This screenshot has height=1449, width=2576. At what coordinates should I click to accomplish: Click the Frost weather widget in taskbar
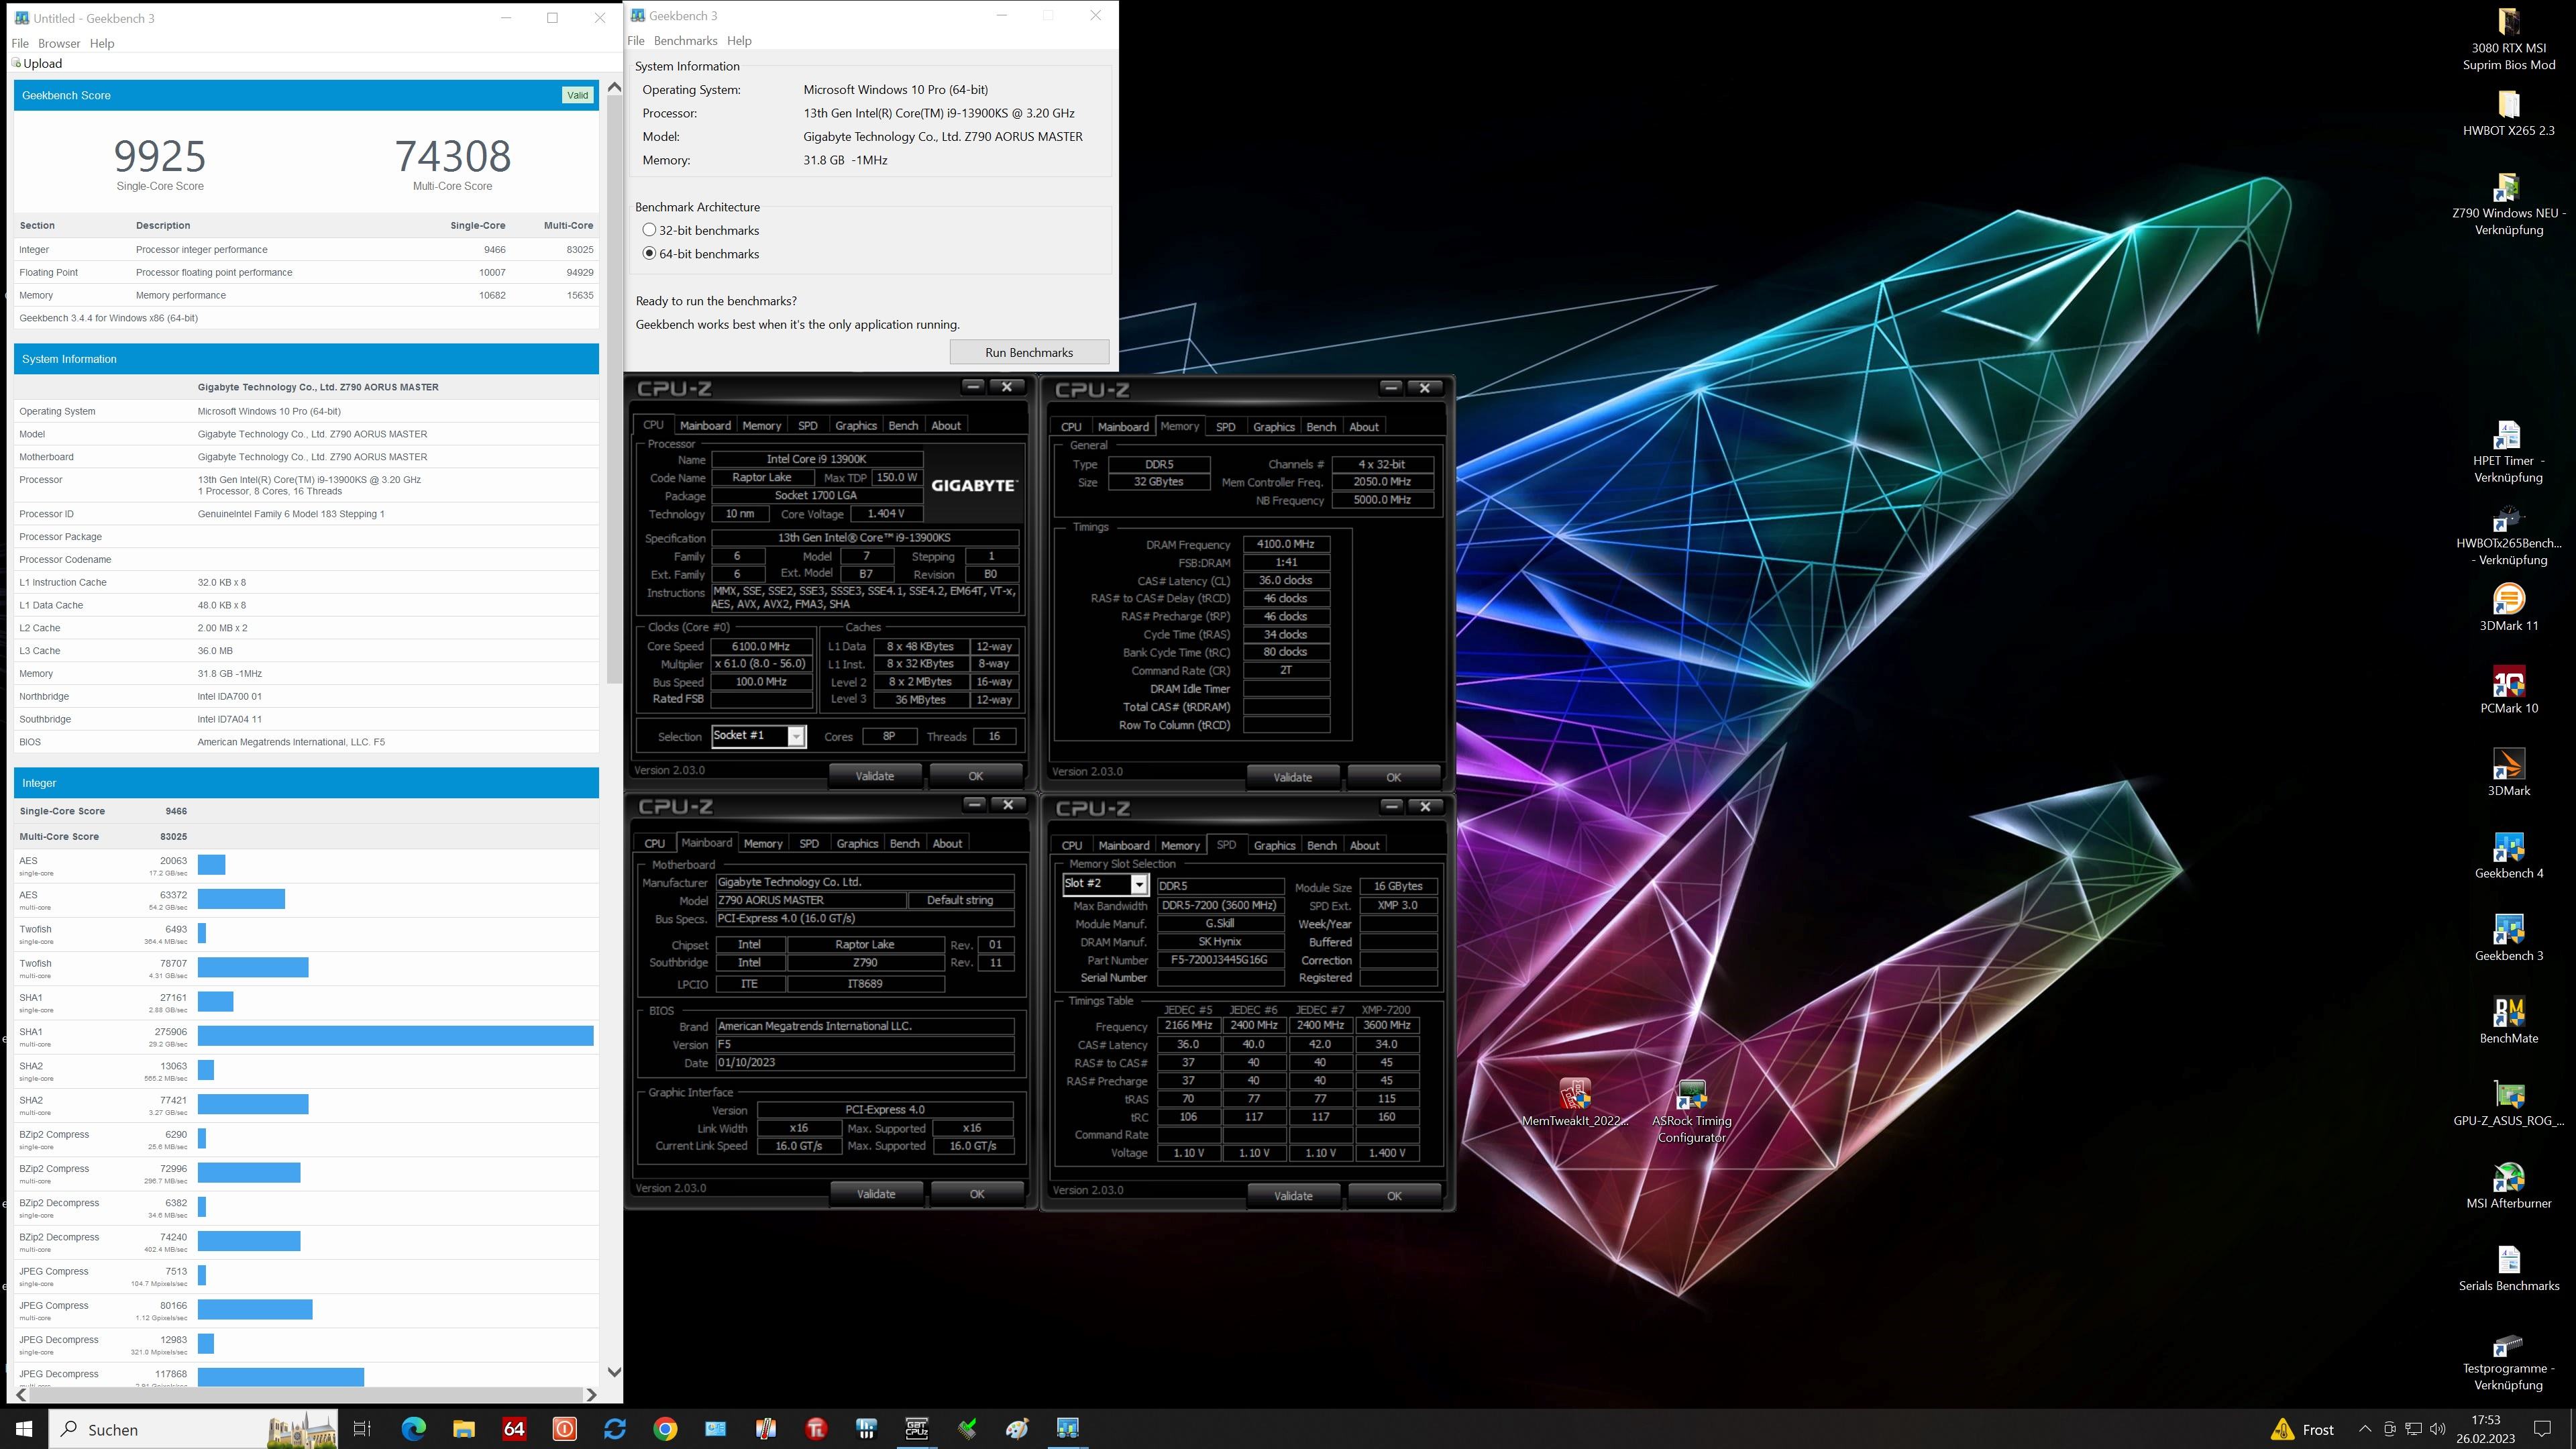2301,1429
